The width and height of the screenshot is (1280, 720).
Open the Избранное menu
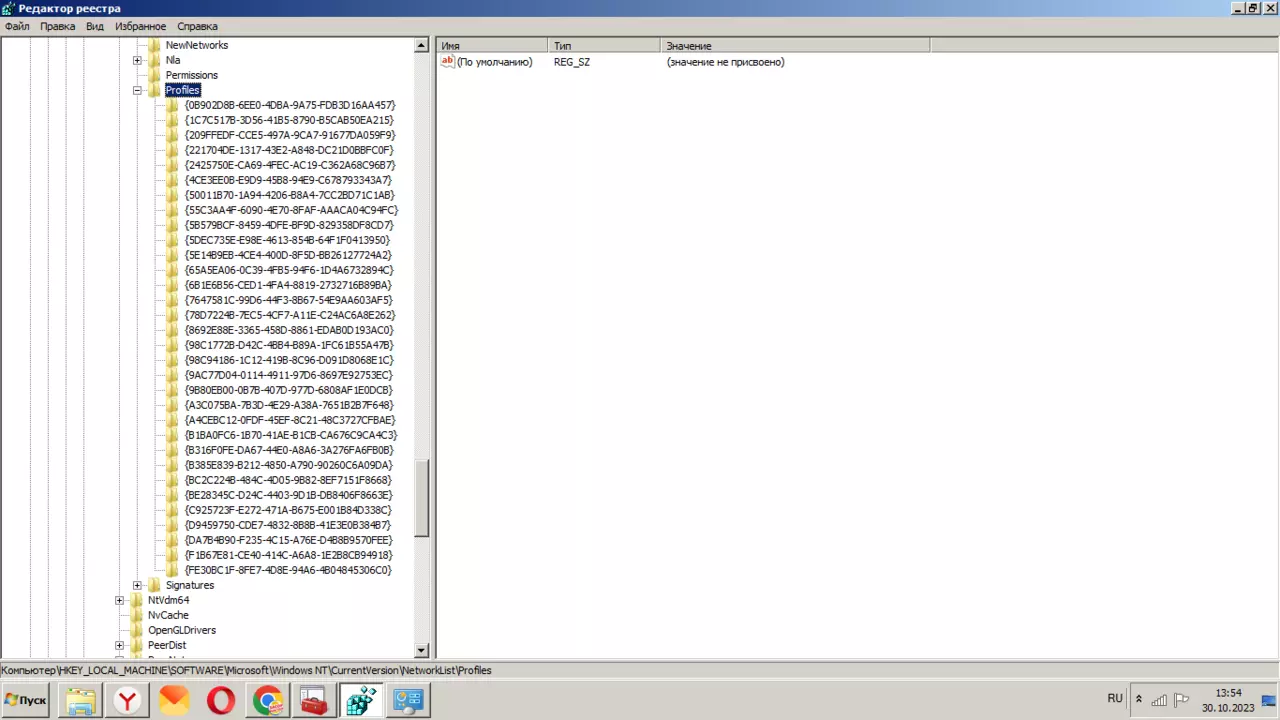140,26
